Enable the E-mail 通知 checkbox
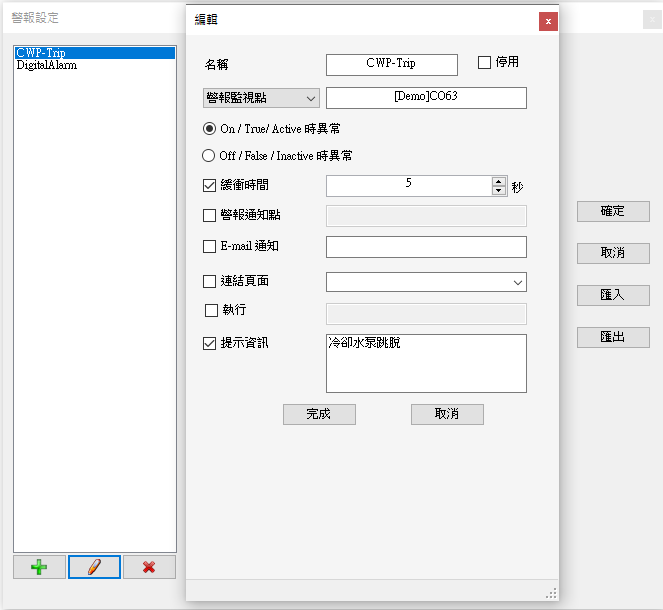Screen dimensions: 663x610 (210, 247)
